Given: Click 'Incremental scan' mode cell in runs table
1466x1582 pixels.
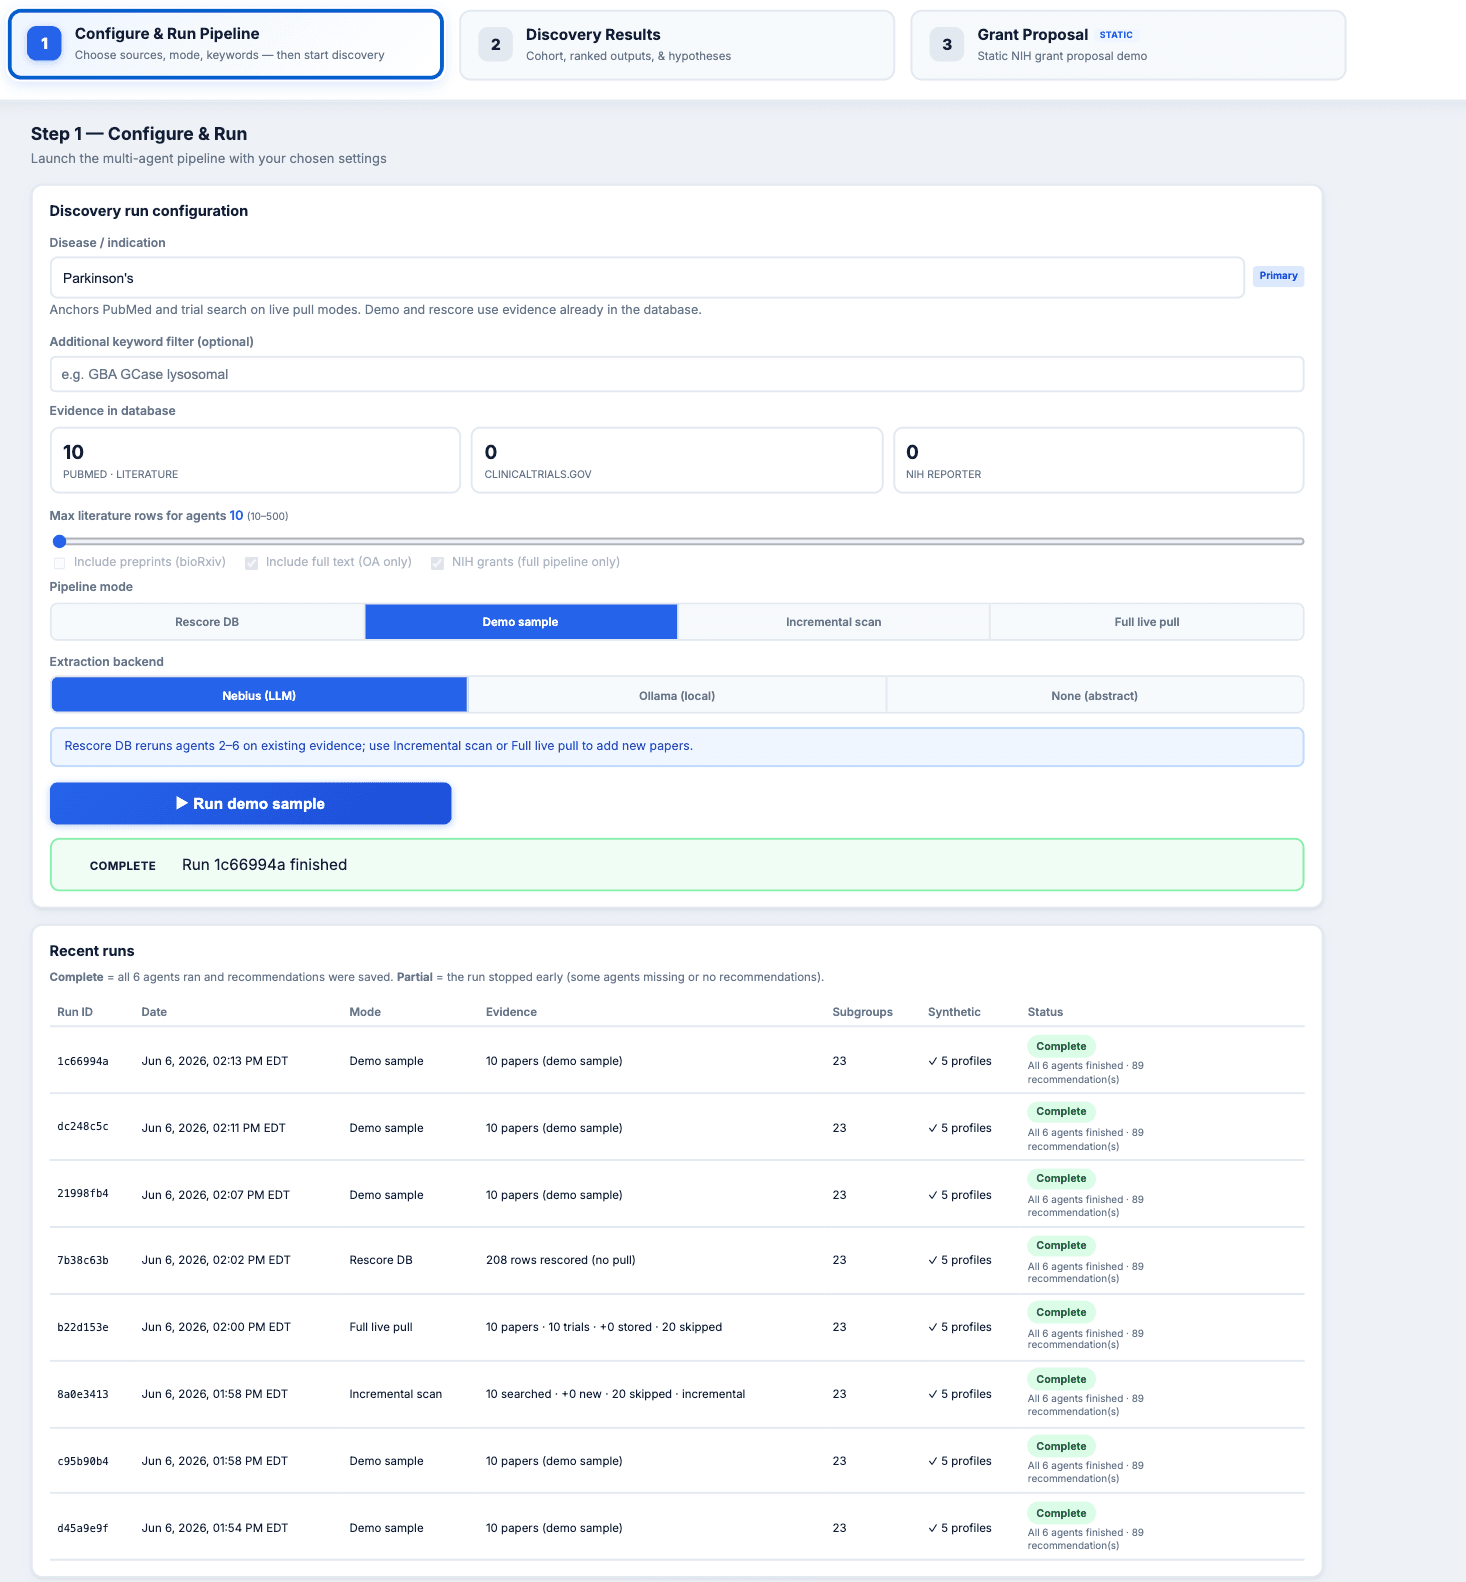Looking at the screenshot, I should coord(396,1394).
